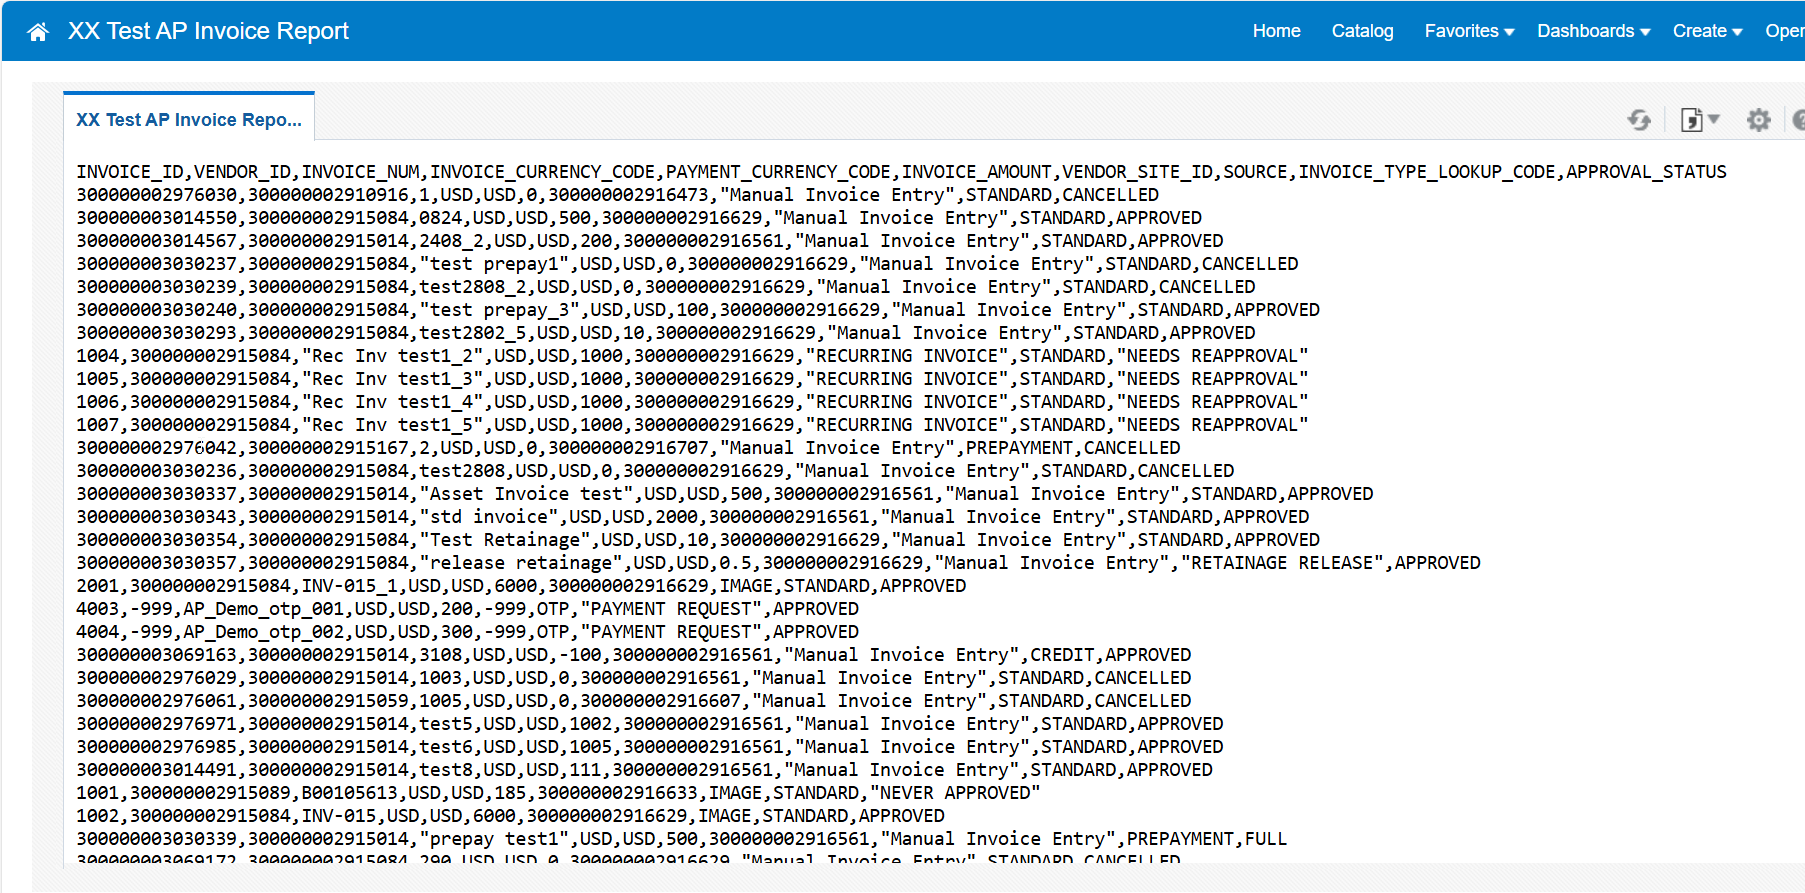Click the CREDIT row with invoice 3108
The width and height of the screenshot is (1805, 893).
[x=634, y=655]
